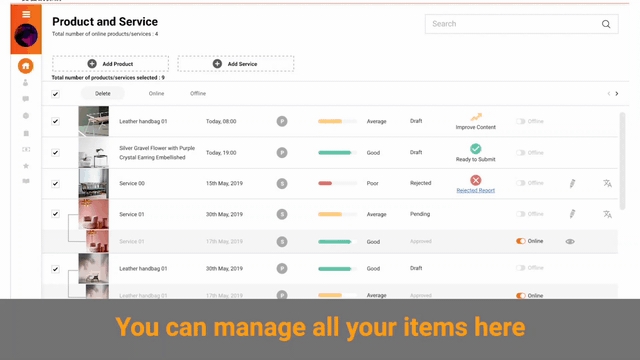The image size is (640, 360).
Task: Click the search magnifier icon
Action: [x=606, y=24]
